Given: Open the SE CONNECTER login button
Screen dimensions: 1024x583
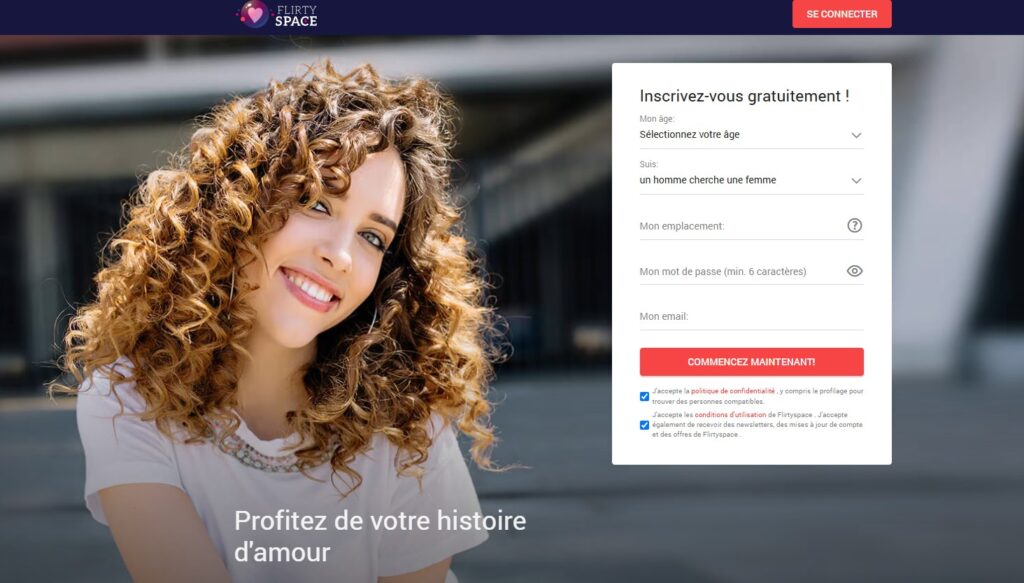Looking at the screenshot, I should point(842,14).
